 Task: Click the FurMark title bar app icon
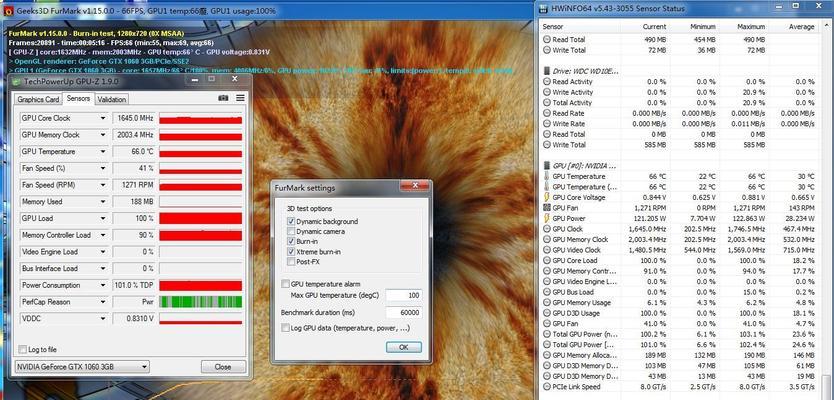point(9,10)
